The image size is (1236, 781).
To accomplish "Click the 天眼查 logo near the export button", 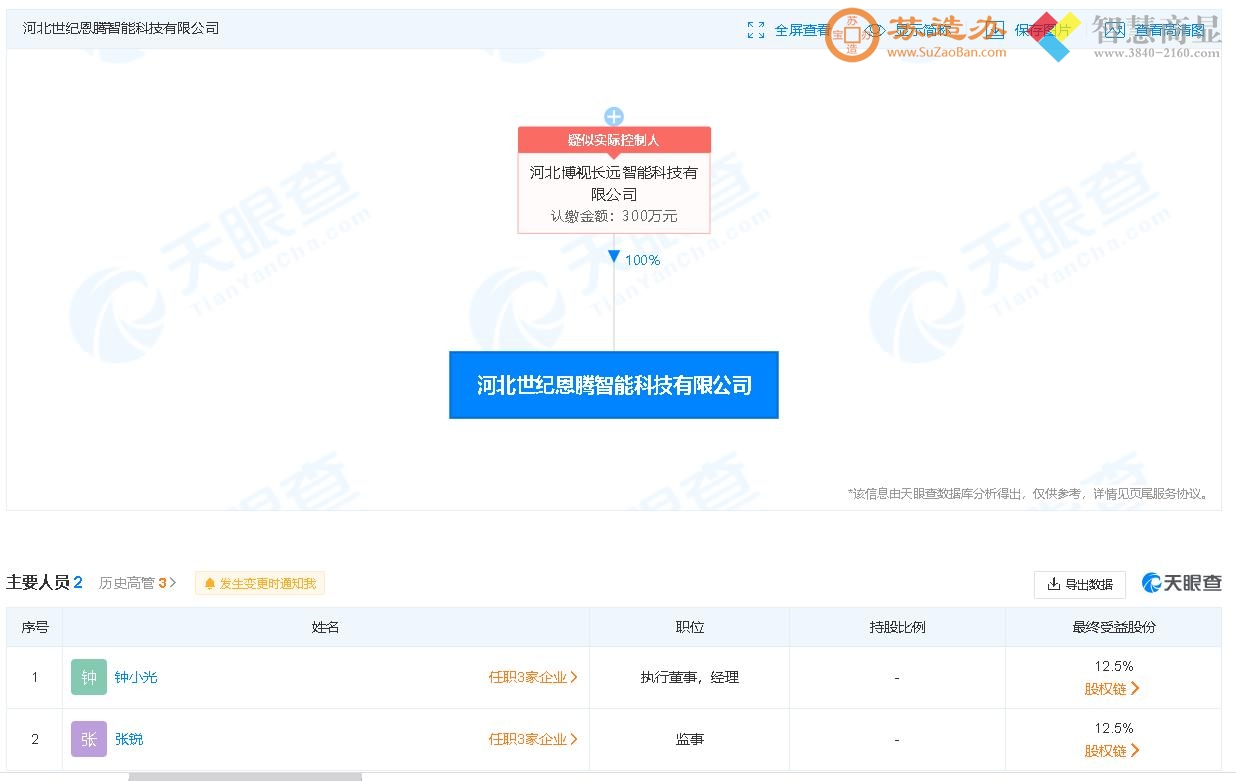I will 1182,583.
